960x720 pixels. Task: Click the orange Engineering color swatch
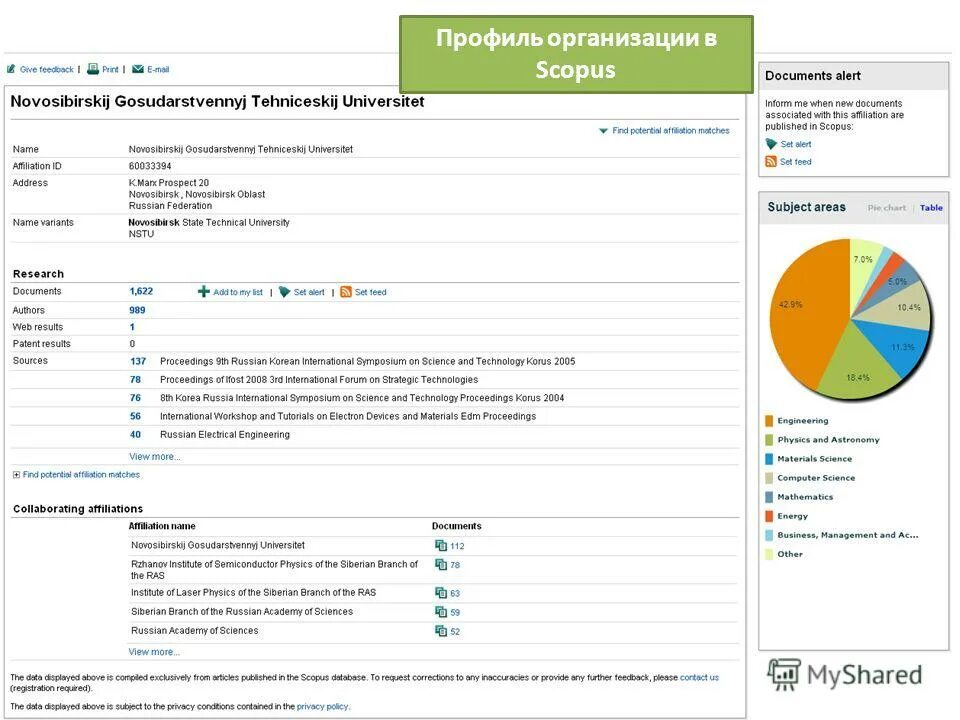click(x=768, y=420)
